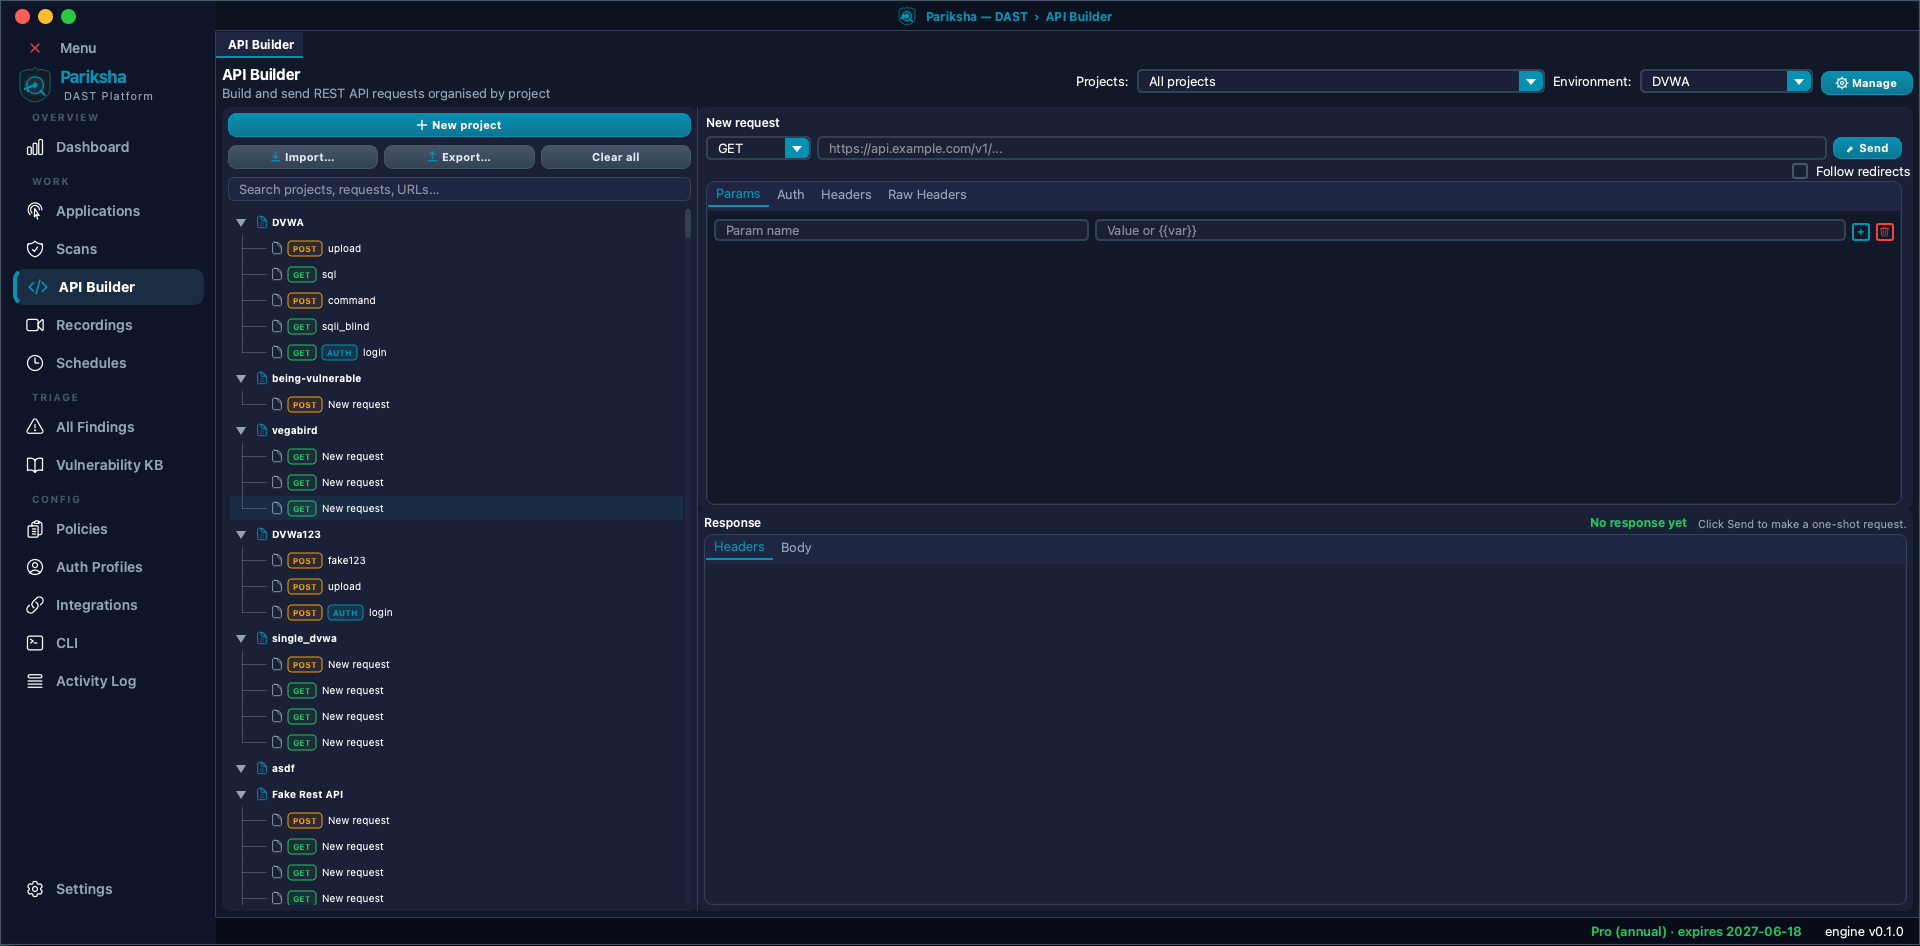Image resolution: width=1920 pixels, height=946 pixels.
Task: Click the All Findings warning triangle icon
Action: (x=35, y=427)
